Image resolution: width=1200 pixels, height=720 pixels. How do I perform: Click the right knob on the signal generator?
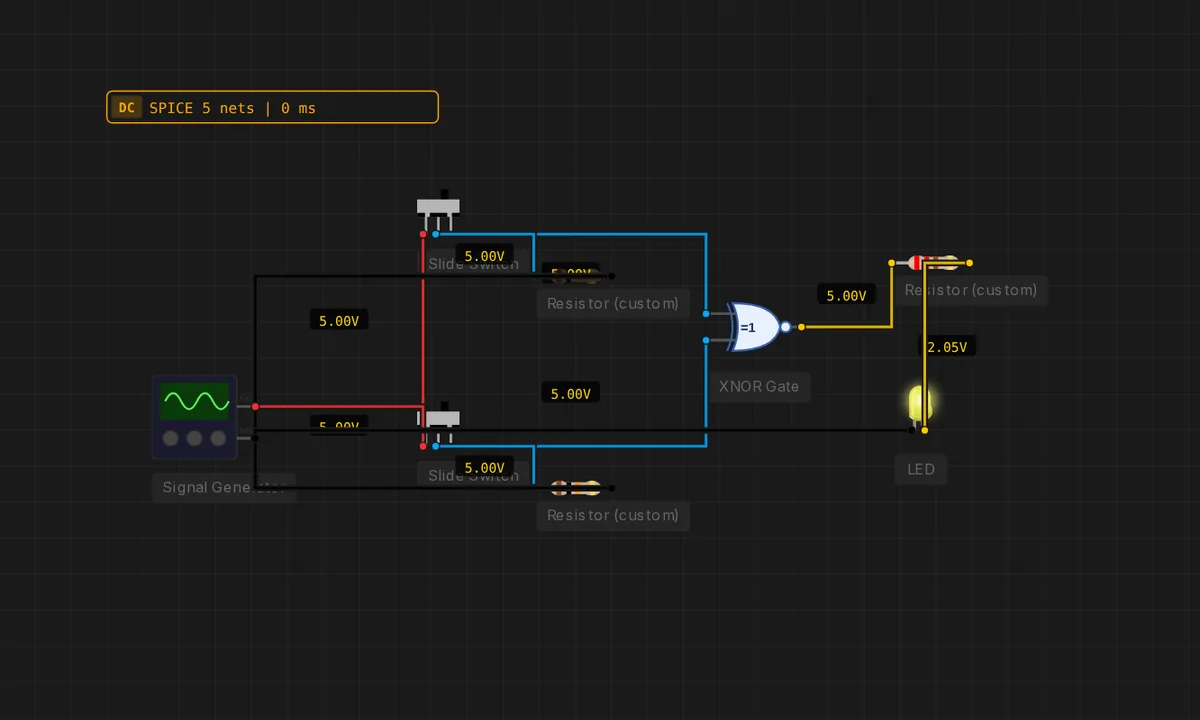(217, 438)
